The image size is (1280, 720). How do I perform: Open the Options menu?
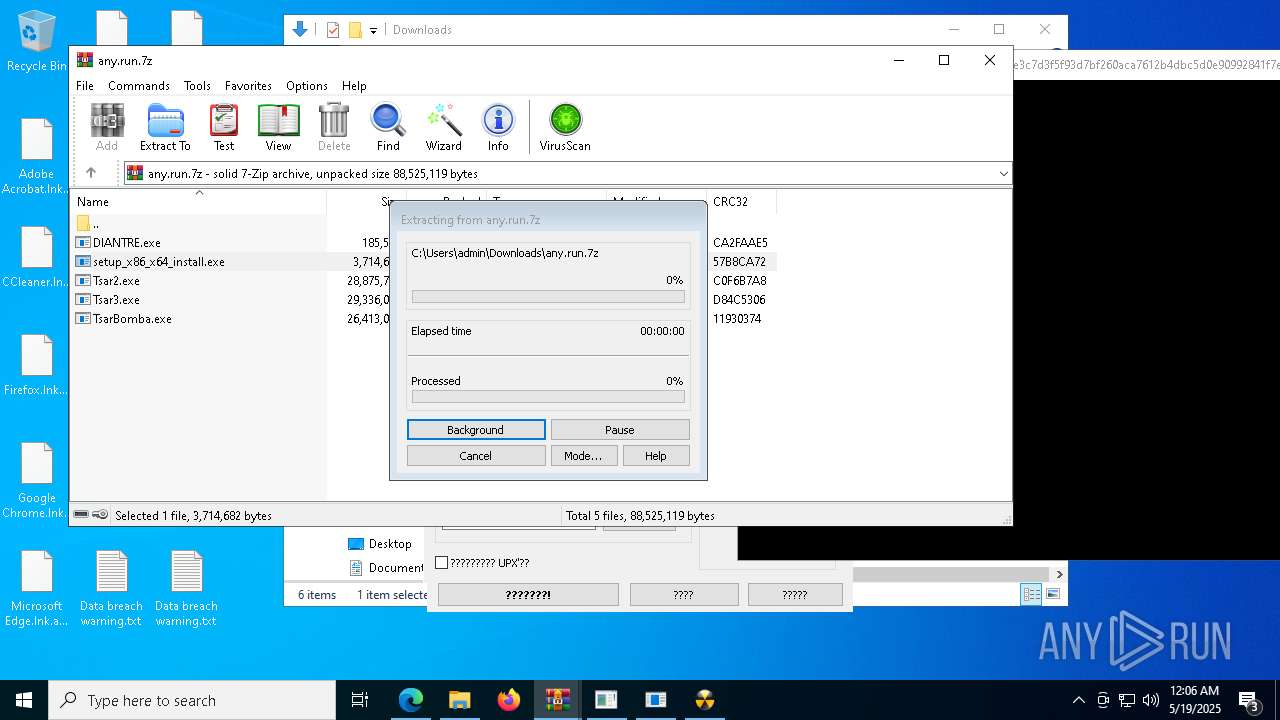tap(306, 86)
